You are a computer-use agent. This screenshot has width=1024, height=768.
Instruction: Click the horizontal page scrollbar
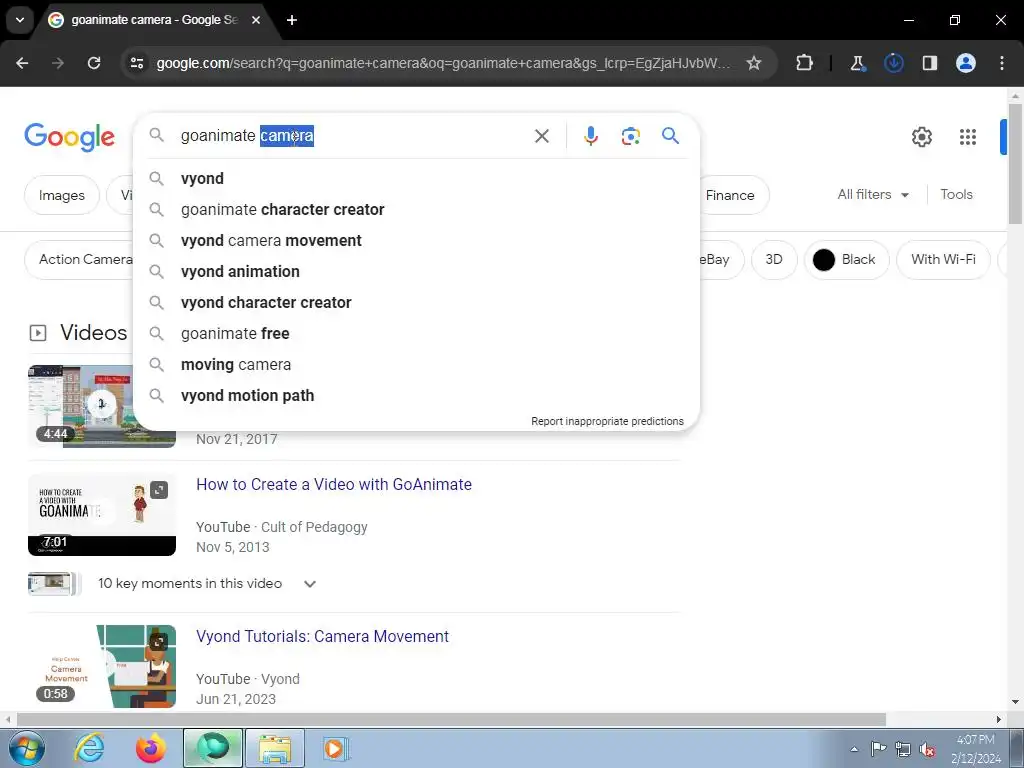point(451,719)
